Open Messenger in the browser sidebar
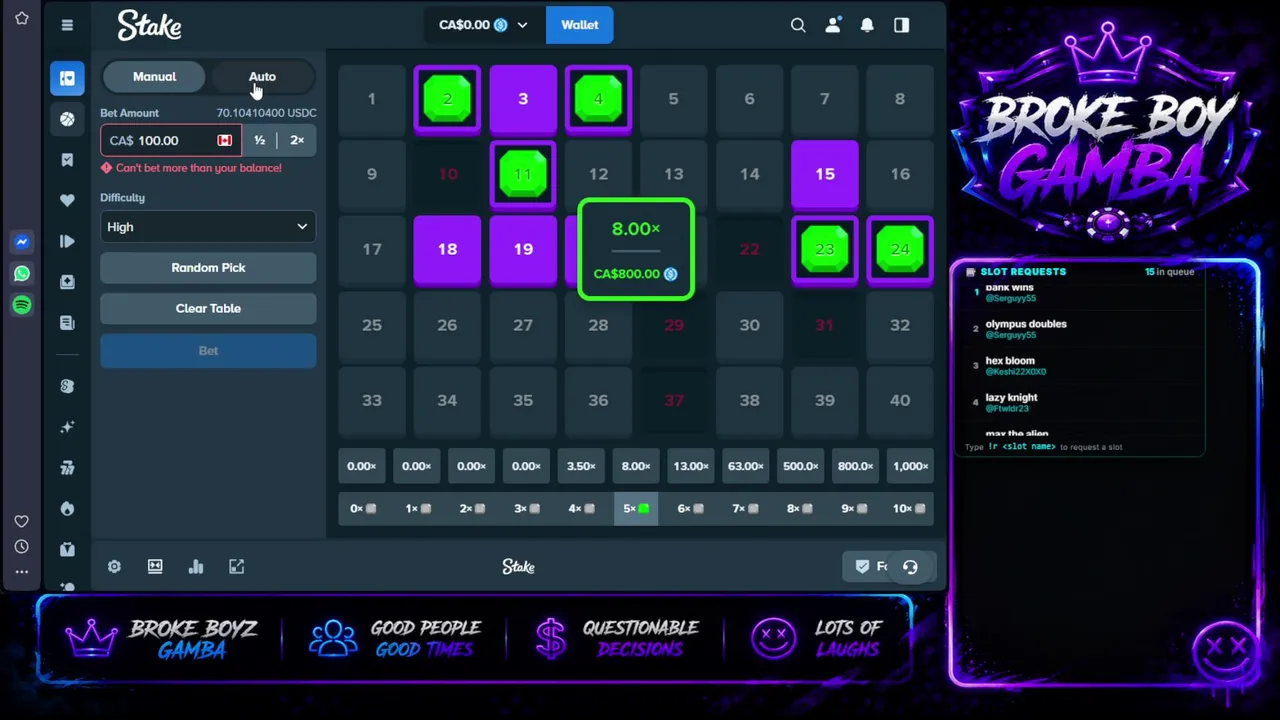The image size is (1280, 720). pos(22,242)
